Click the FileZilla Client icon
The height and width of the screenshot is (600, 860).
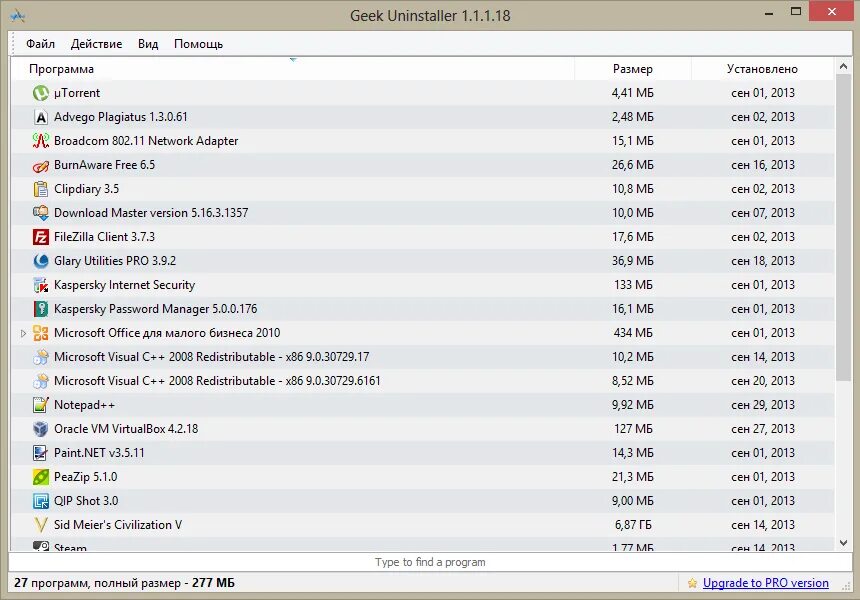tap(41, 237)
